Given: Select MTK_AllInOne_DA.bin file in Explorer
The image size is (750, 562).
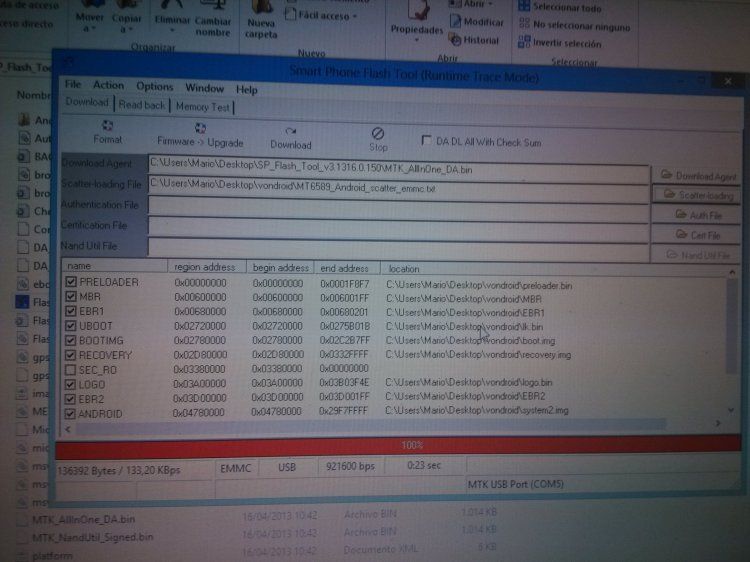Looking at the screenshot, I should [x=83, y=519].
